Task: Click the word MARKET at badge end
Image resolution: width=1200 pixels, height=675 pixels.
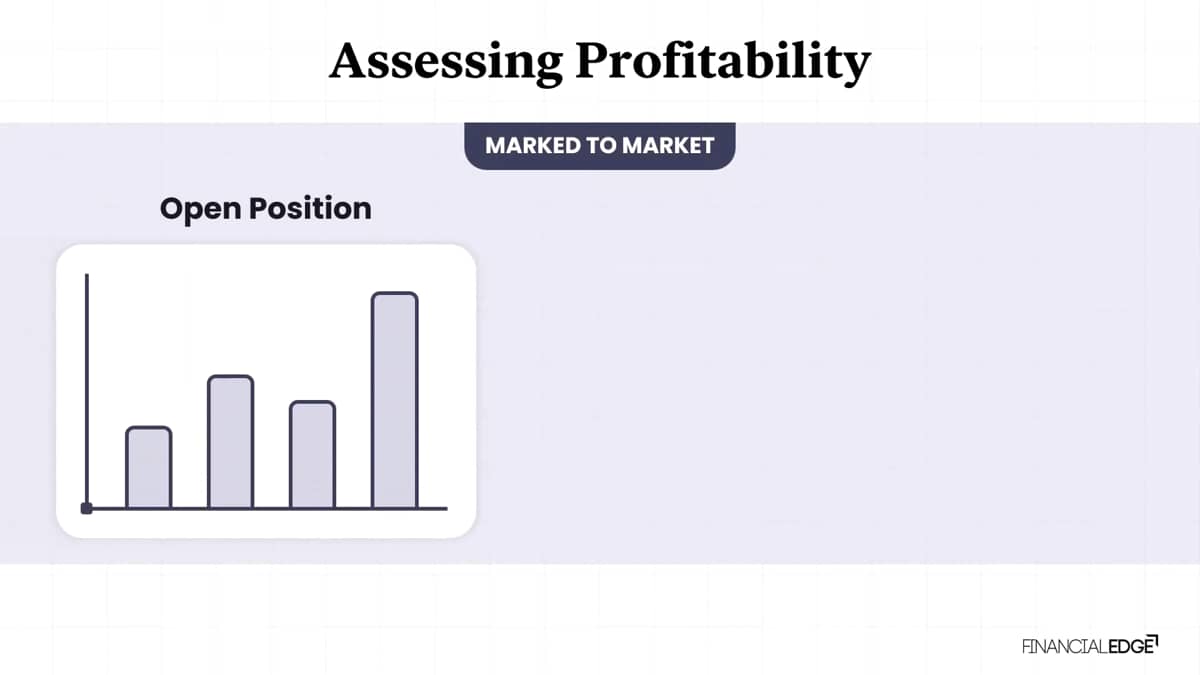Action: [668, 145]
